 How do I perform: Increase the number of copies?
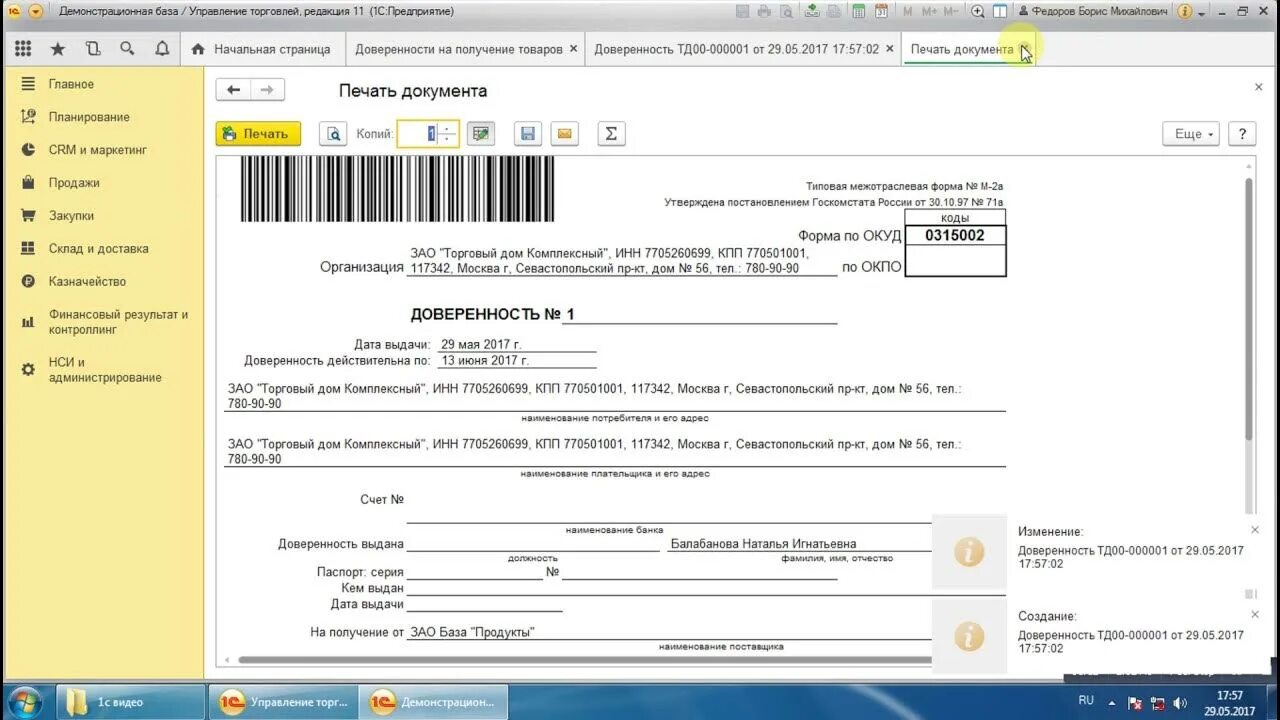click(449, 128)
